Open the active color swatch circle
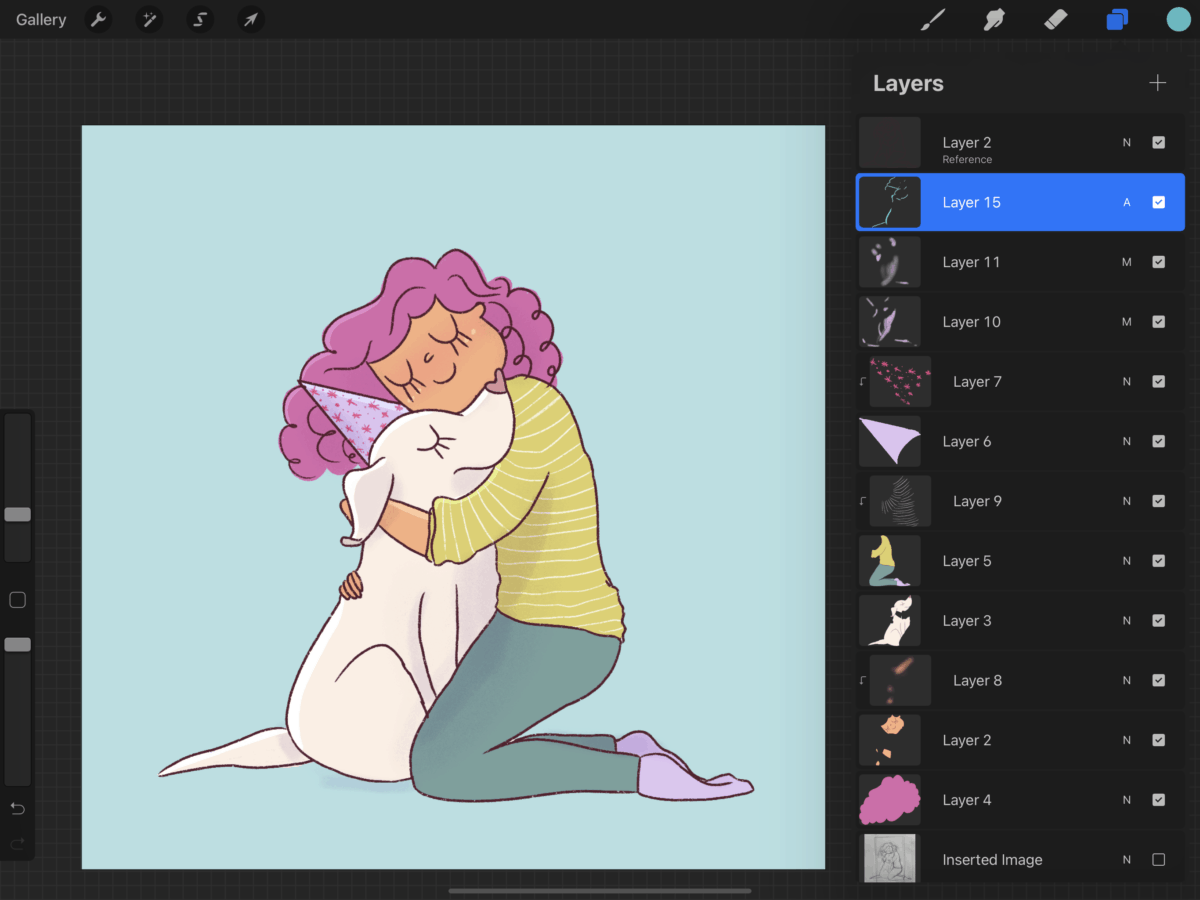The width and height of the screenshot is (1200, 900). [x=1178, y=19]
